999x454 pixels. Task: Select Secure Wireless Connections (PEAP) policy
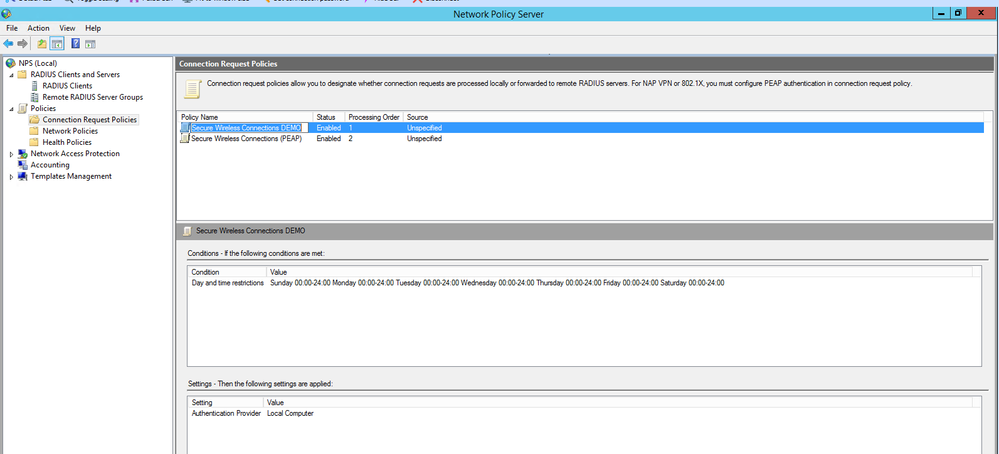click(246, 139)
